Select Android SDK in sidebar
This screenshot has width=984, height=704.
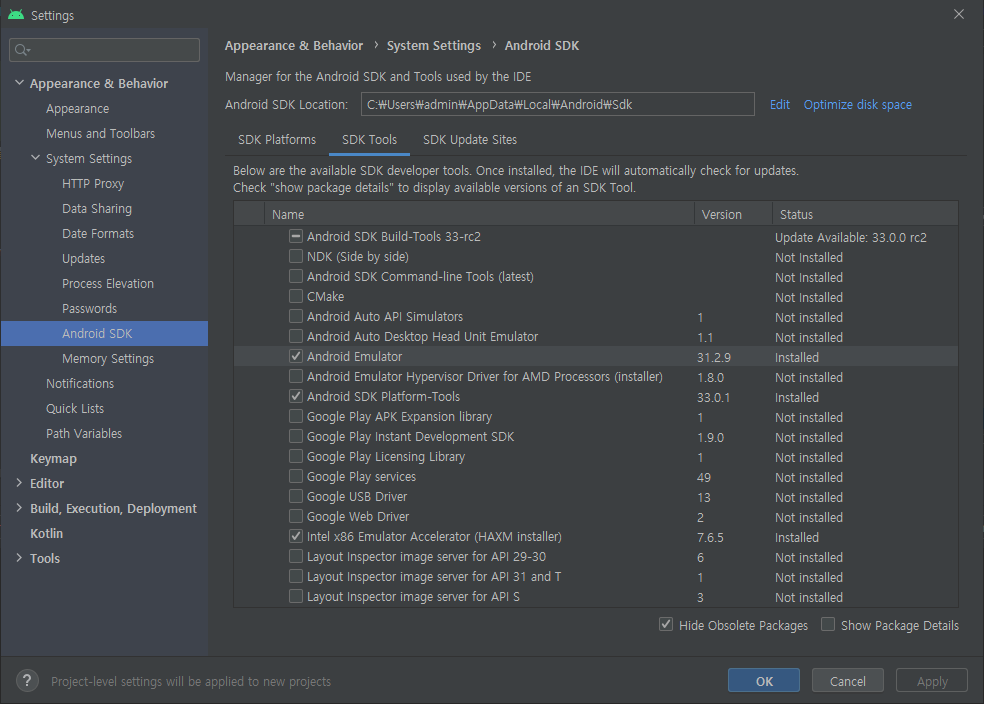pos(104,333)
